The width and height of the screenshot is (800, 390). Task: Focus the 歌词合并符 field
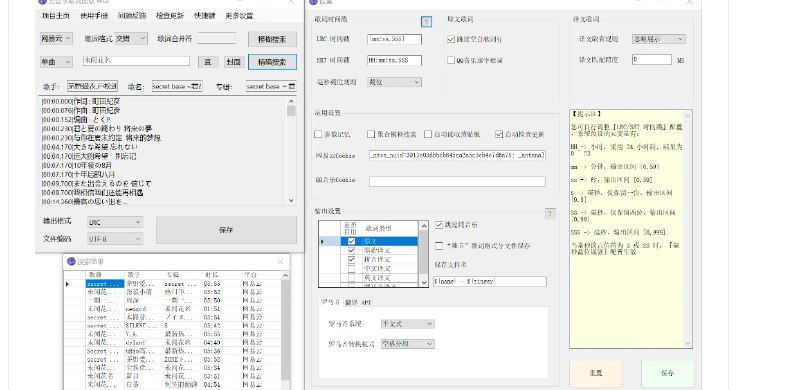(217, 38)
